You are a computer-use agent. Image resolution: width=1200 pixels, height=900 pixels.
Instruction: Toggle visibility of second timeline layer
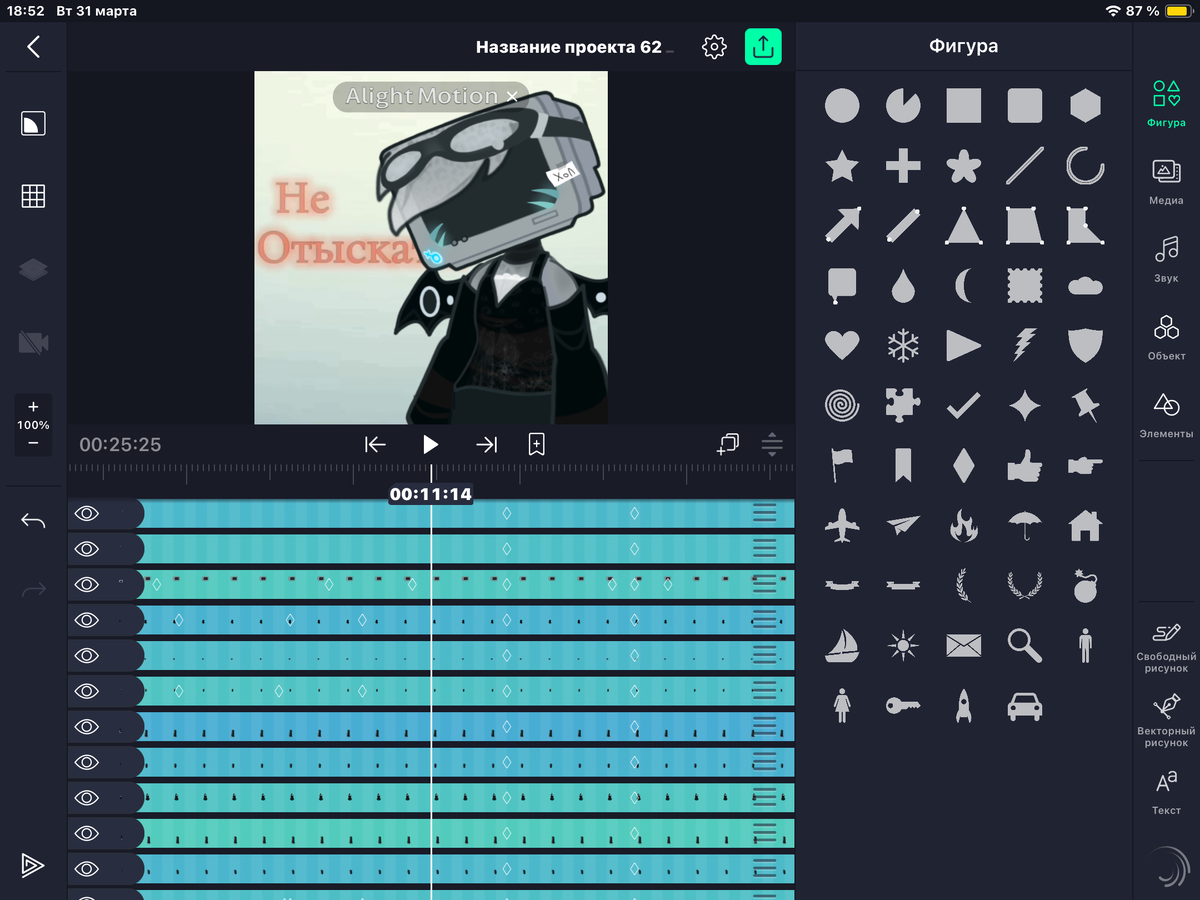click(87, 549)
